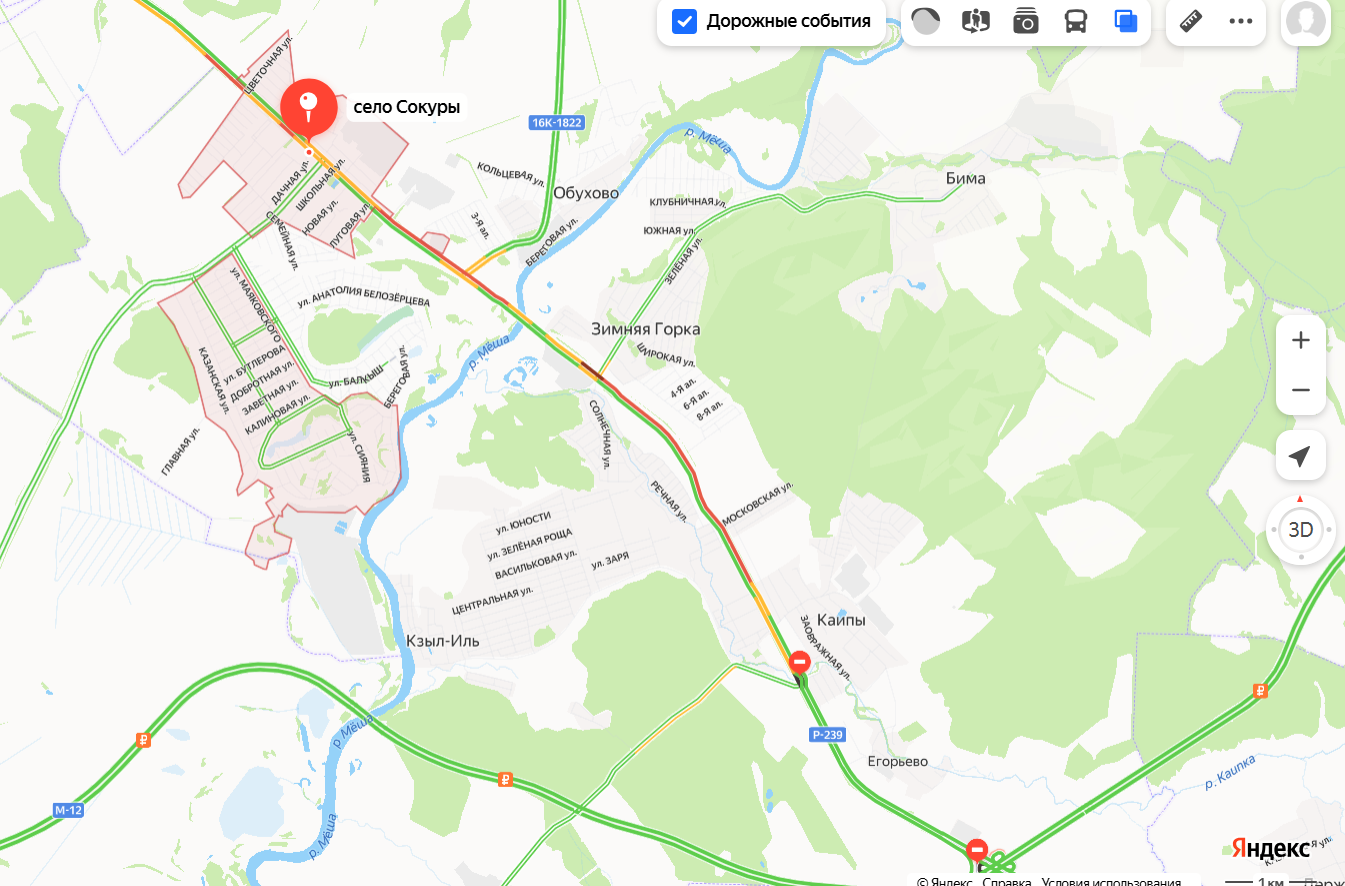Toggle 3D tilt view control
1345x886 pixels.
(x=1300, y=530)
